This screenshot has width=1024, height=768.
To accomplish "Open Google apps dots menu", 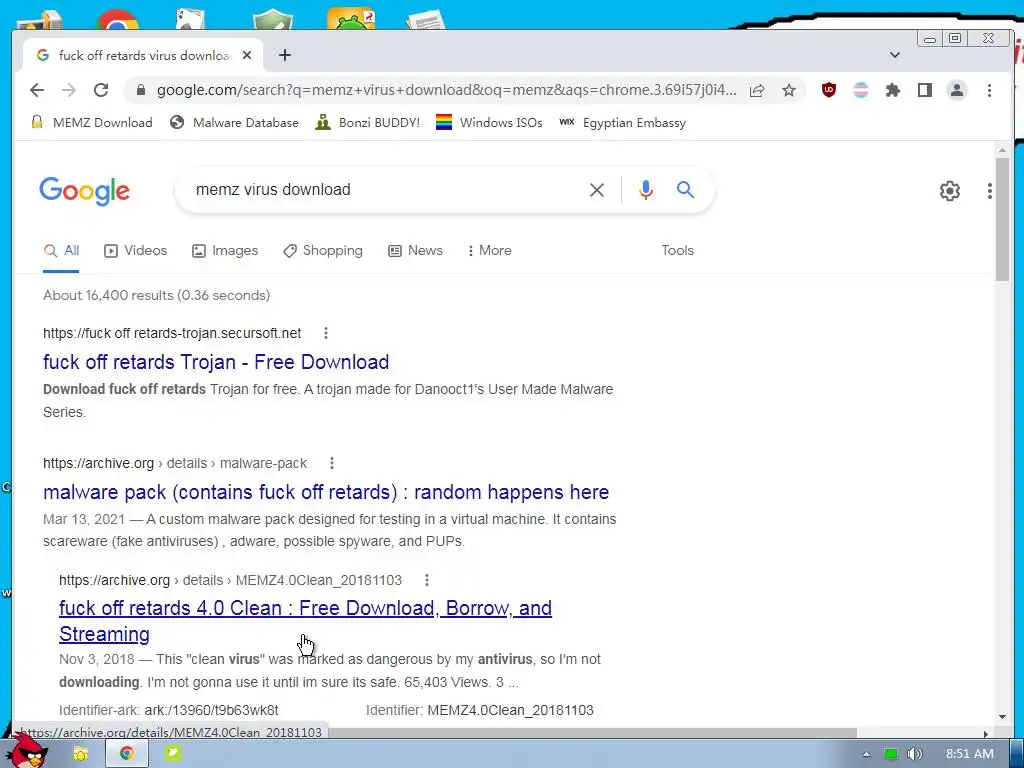I will 990,191.
